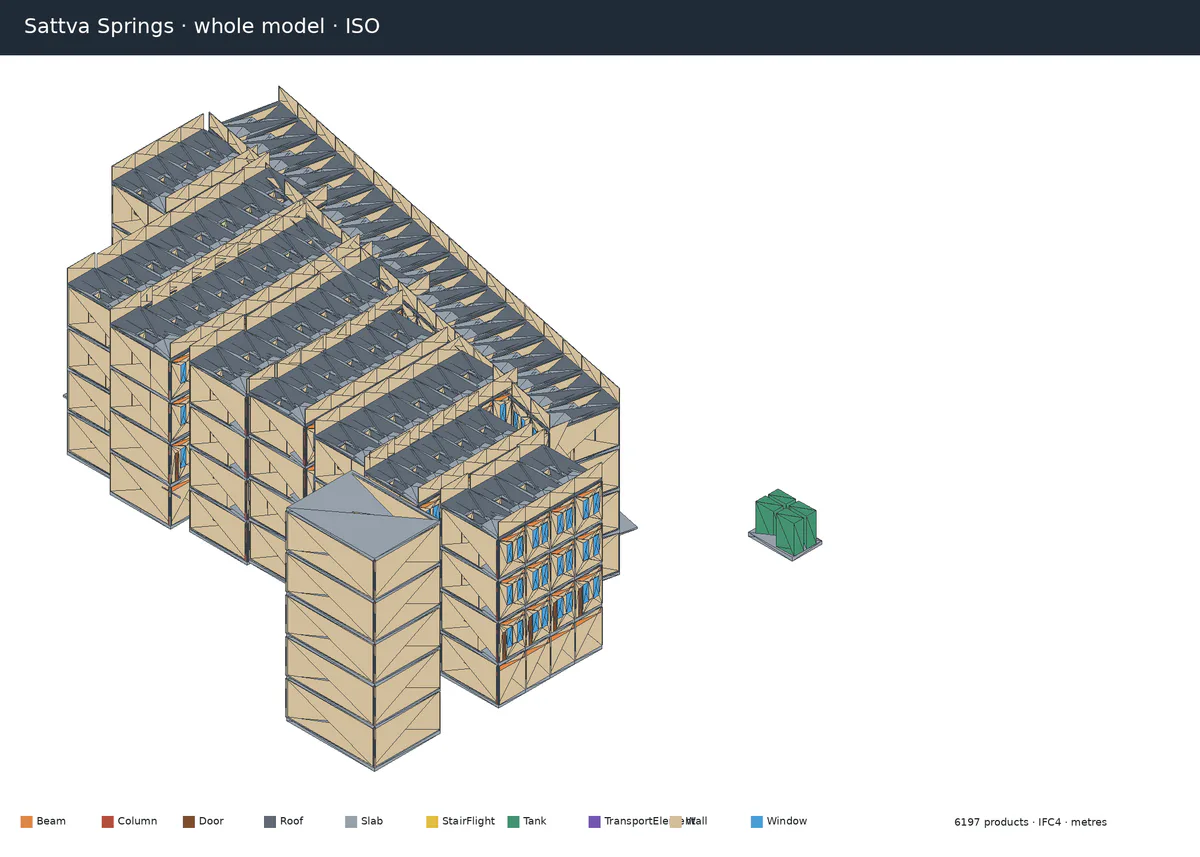Click the 'Sattva Springs · whole model · ISO' title
1200x857 pixels.
202,27
